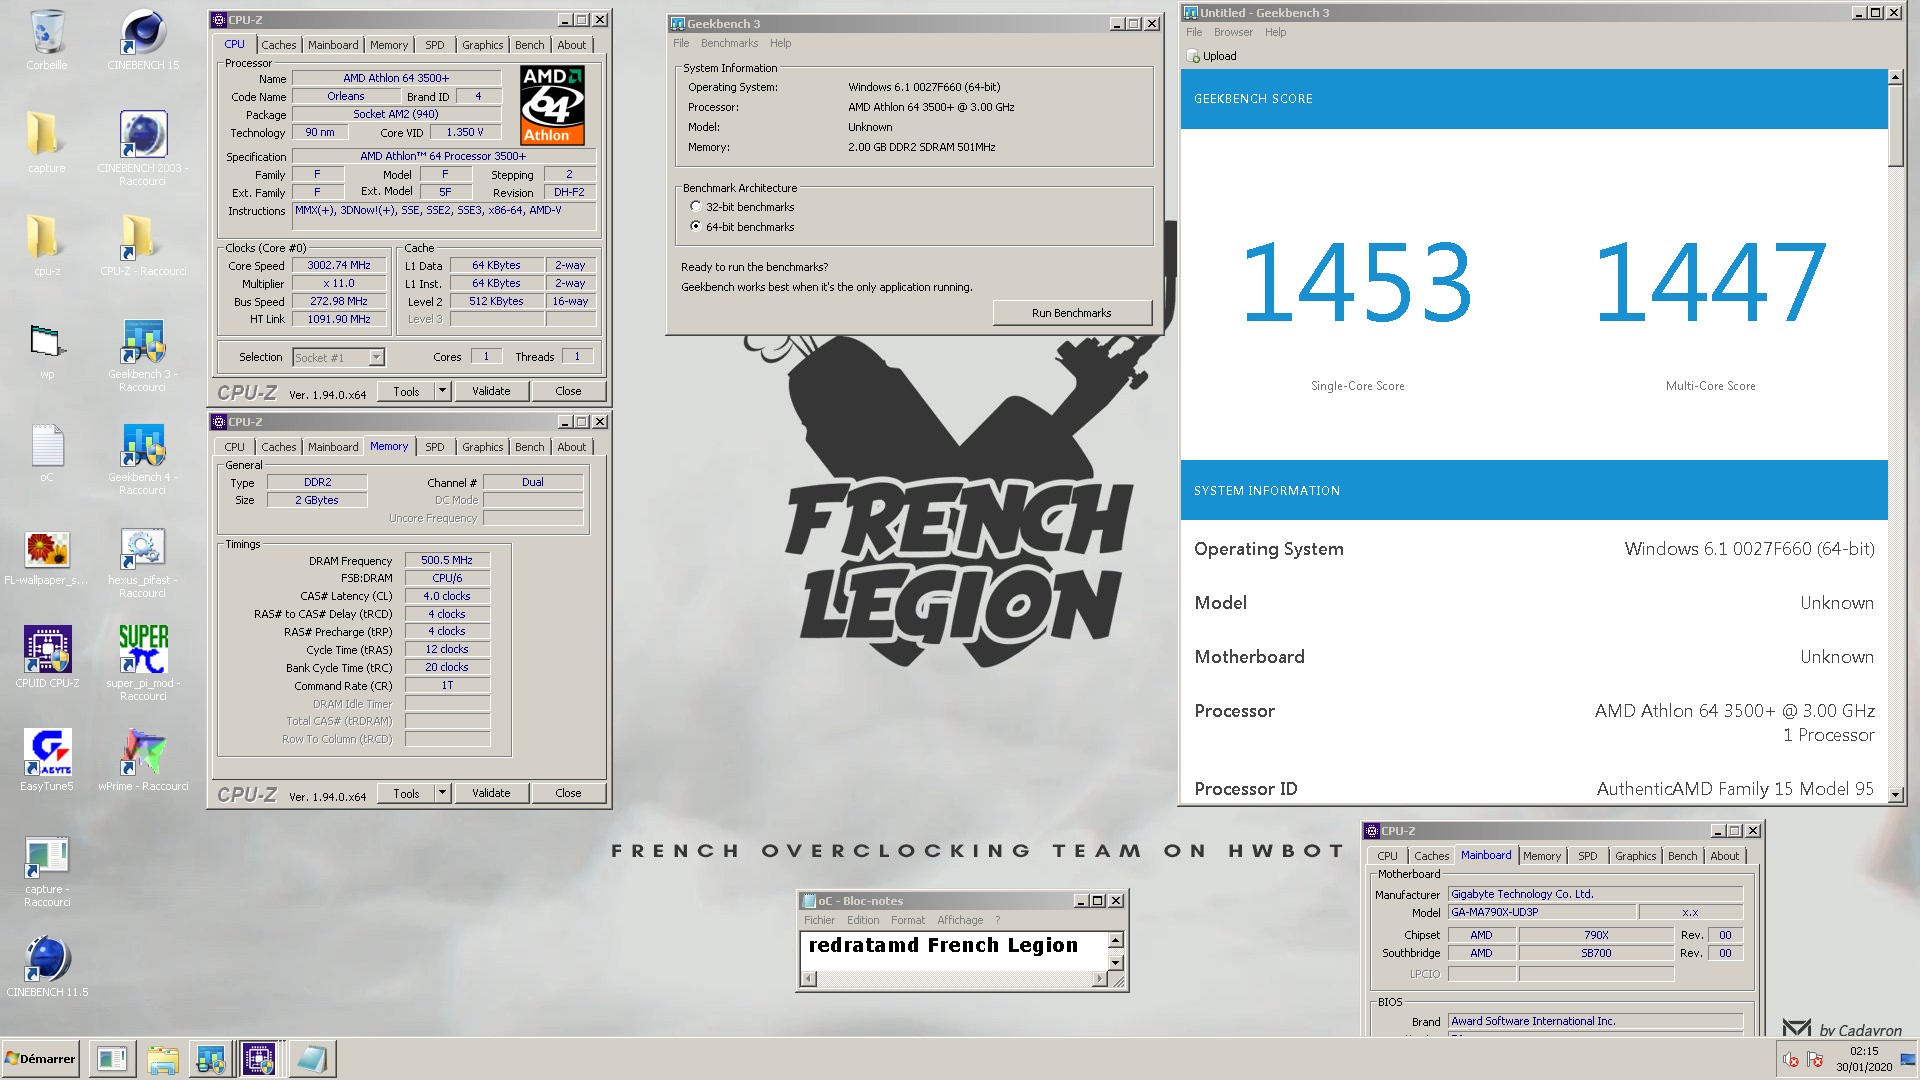This screenshot has width=1920, height=1080.
Task: Click the Help menu in Geekbench 3
Action: [780, 43]
